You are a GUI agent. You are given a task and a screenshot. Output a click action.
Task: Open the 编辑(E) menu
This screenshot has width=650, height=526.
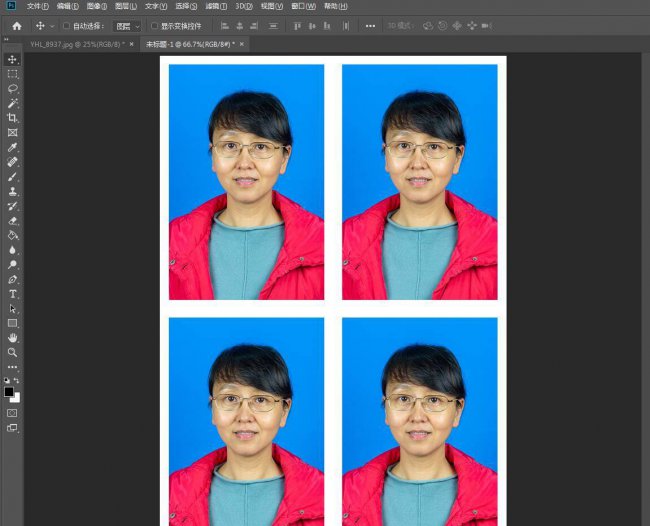(x=68, y=6)
